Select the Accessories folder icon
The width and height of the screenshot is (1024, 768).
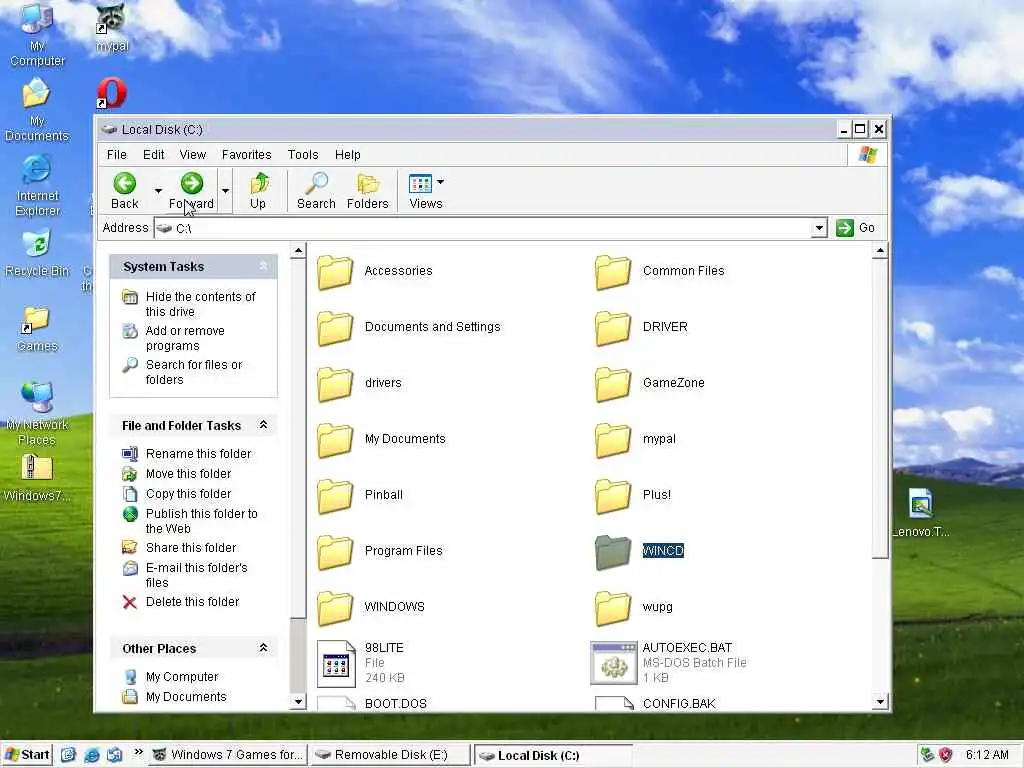coord(335,272)
